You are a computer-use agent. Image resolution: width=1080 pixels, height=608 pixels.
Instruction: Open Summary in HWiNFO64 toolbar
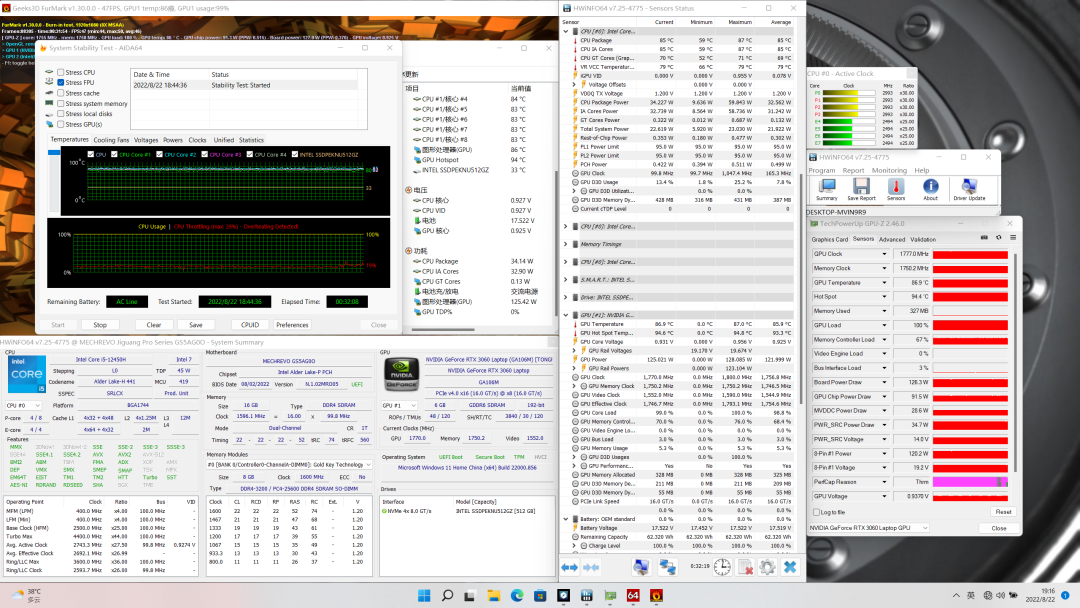point(826,188)
